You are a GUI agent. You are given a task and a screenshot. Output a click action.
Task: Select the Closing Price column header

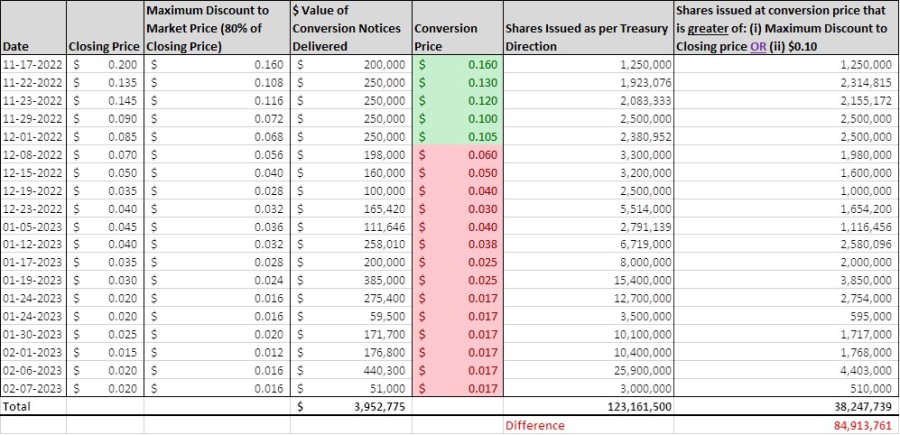106,46
